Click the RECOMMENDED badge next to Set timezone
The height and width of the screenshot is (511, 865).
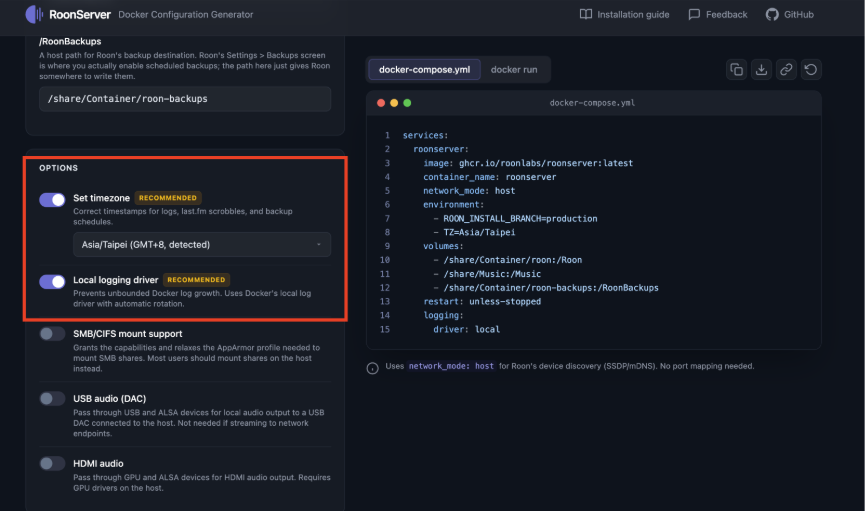coord(168,198)
